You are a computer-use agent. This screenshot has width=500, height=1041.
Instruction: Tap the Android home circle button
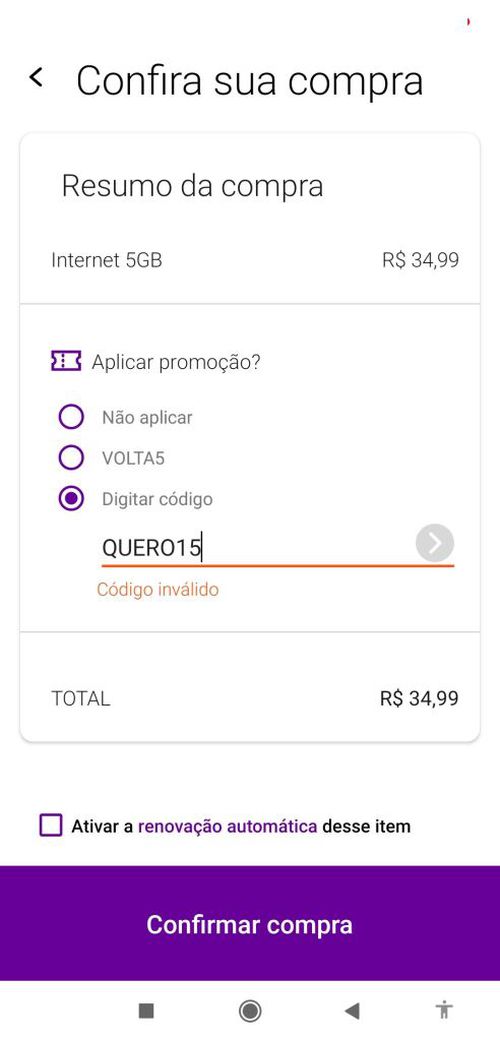(x=250, y=1010)
